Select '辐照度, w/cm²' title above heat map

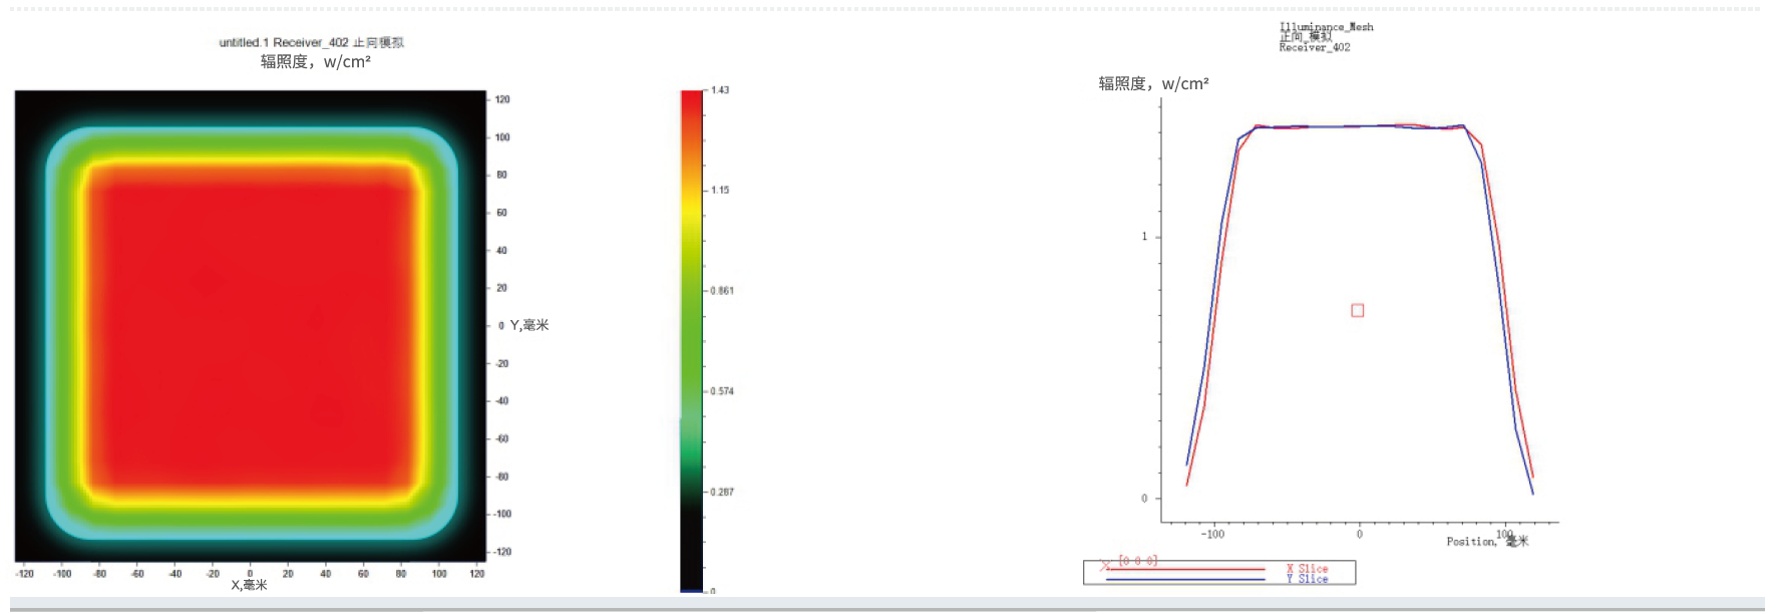[x=315, y=62]
